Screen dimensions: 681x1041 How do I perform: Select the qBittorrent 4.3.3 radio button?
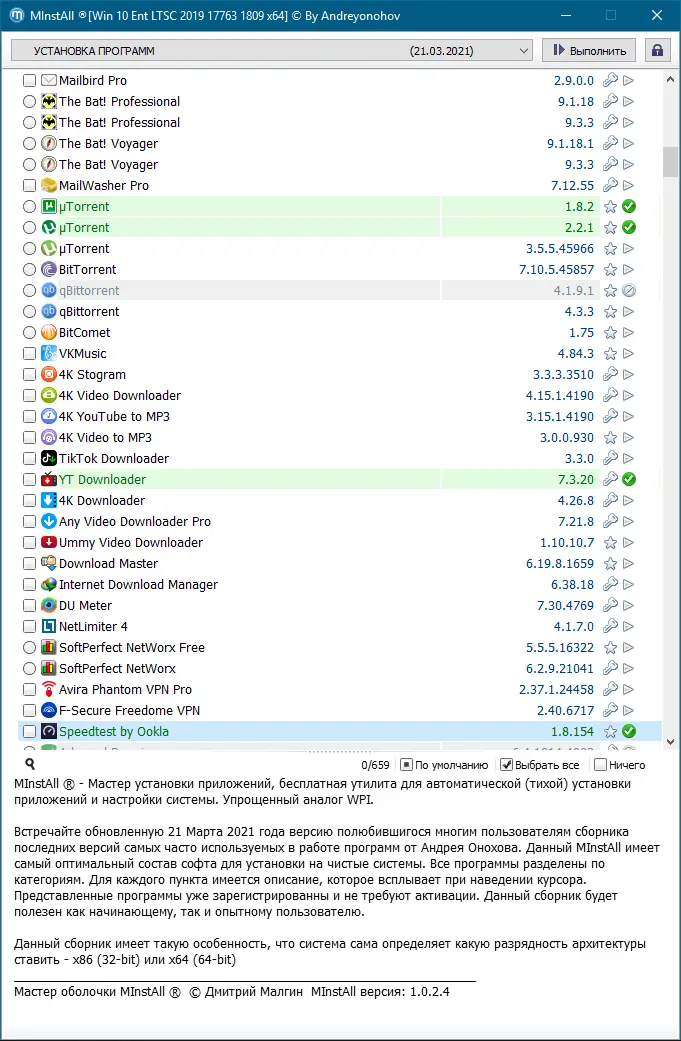coord(29,311)
